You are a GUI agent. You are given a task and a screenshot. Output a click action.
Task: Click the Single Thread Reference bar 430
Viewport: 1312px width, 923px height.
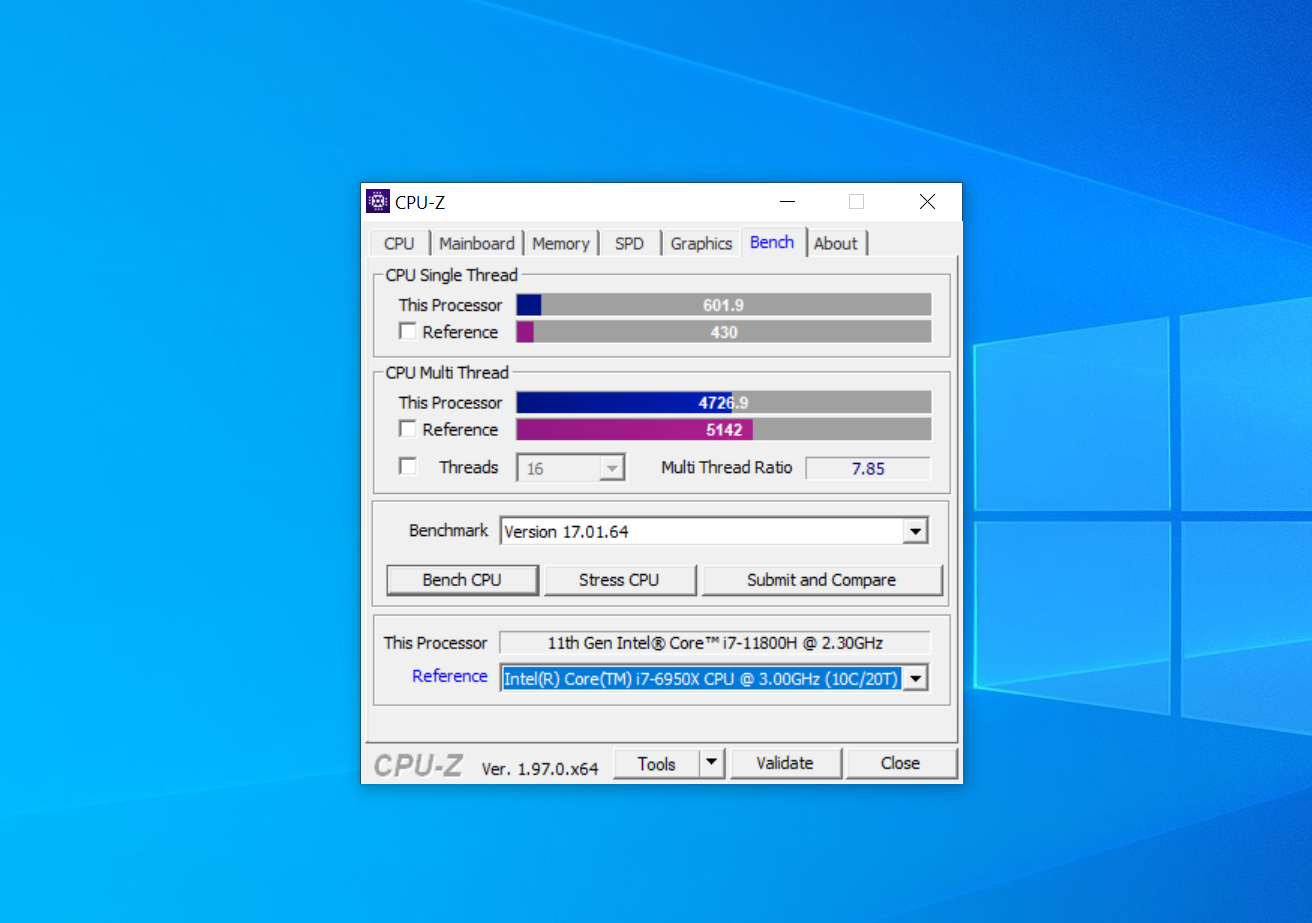coord(724,332)
